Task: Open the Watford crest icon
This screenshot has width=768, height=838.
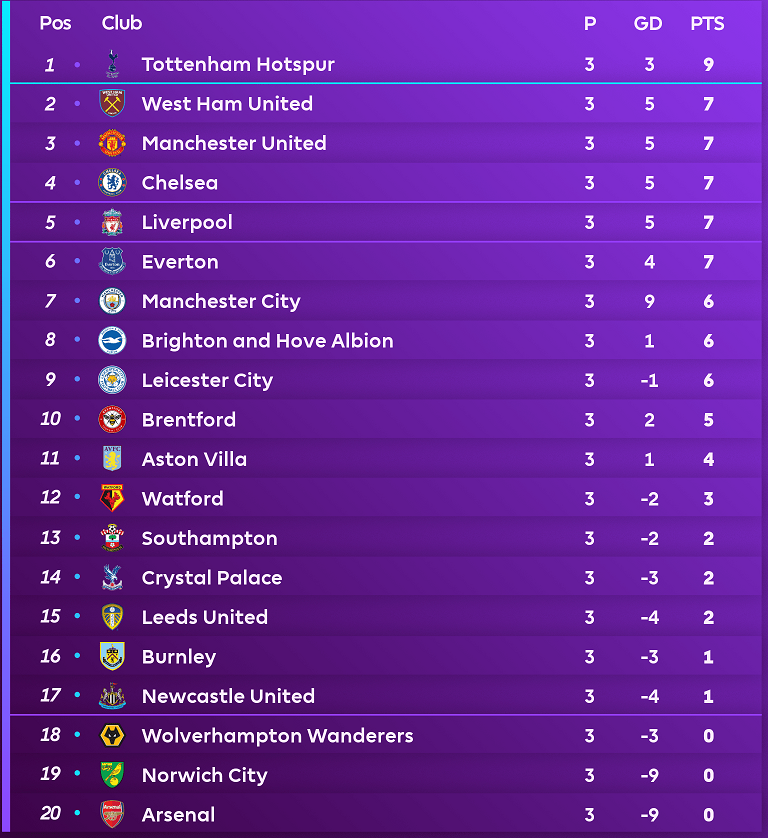Action: click(x=112, y=498)
